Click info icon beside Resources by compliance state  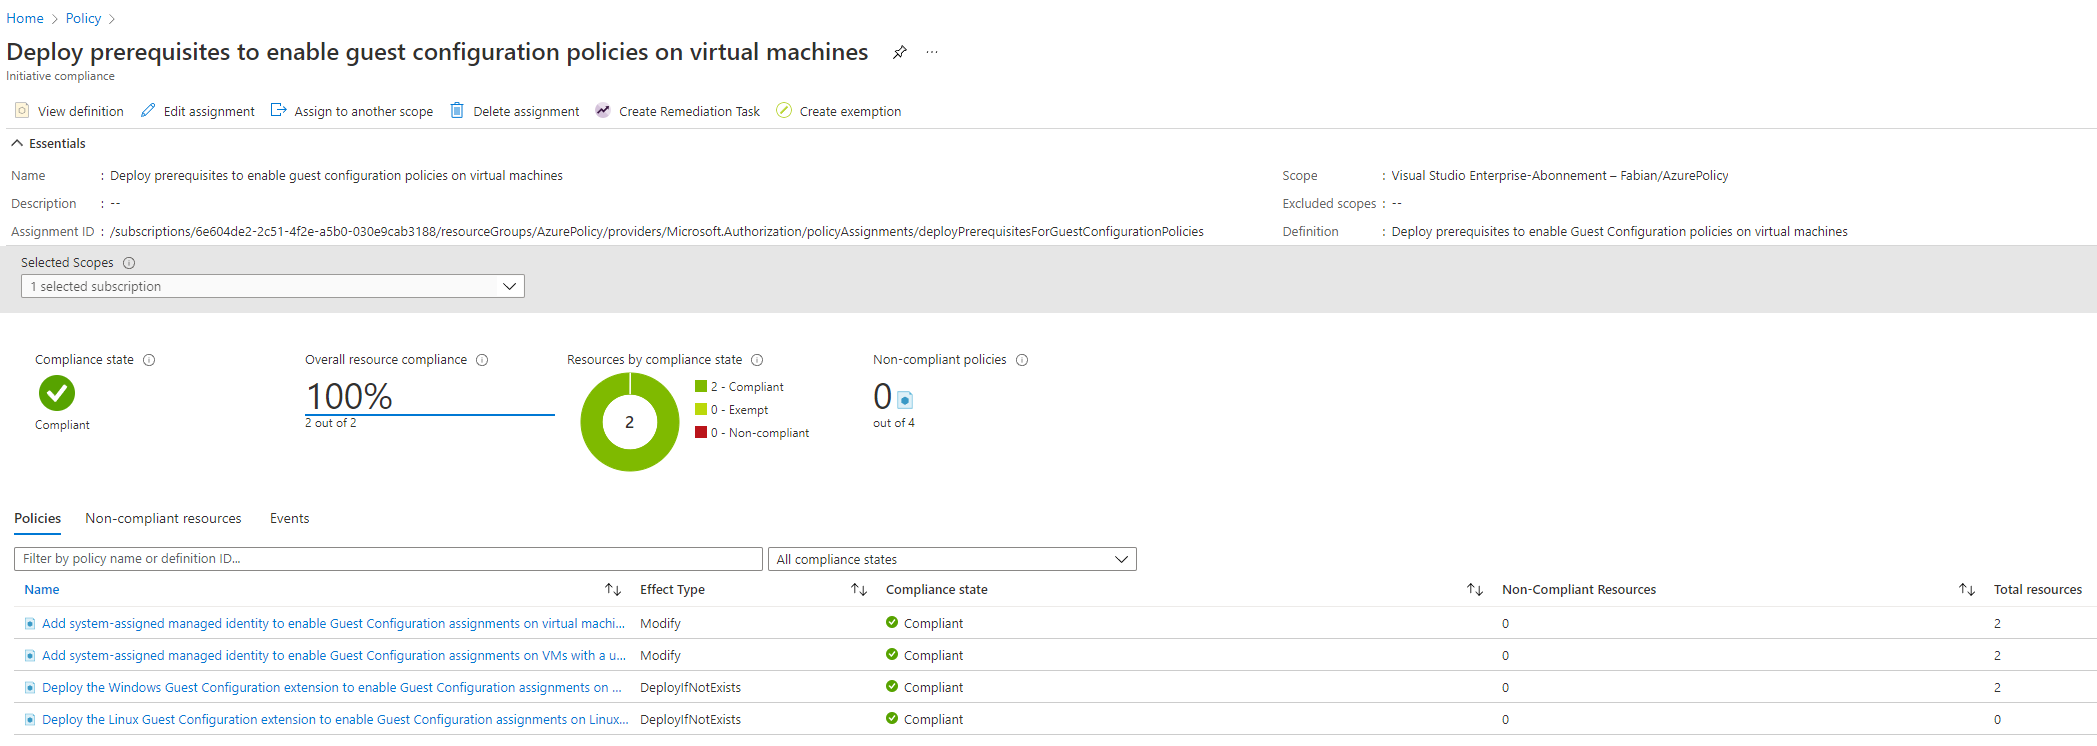757,360
